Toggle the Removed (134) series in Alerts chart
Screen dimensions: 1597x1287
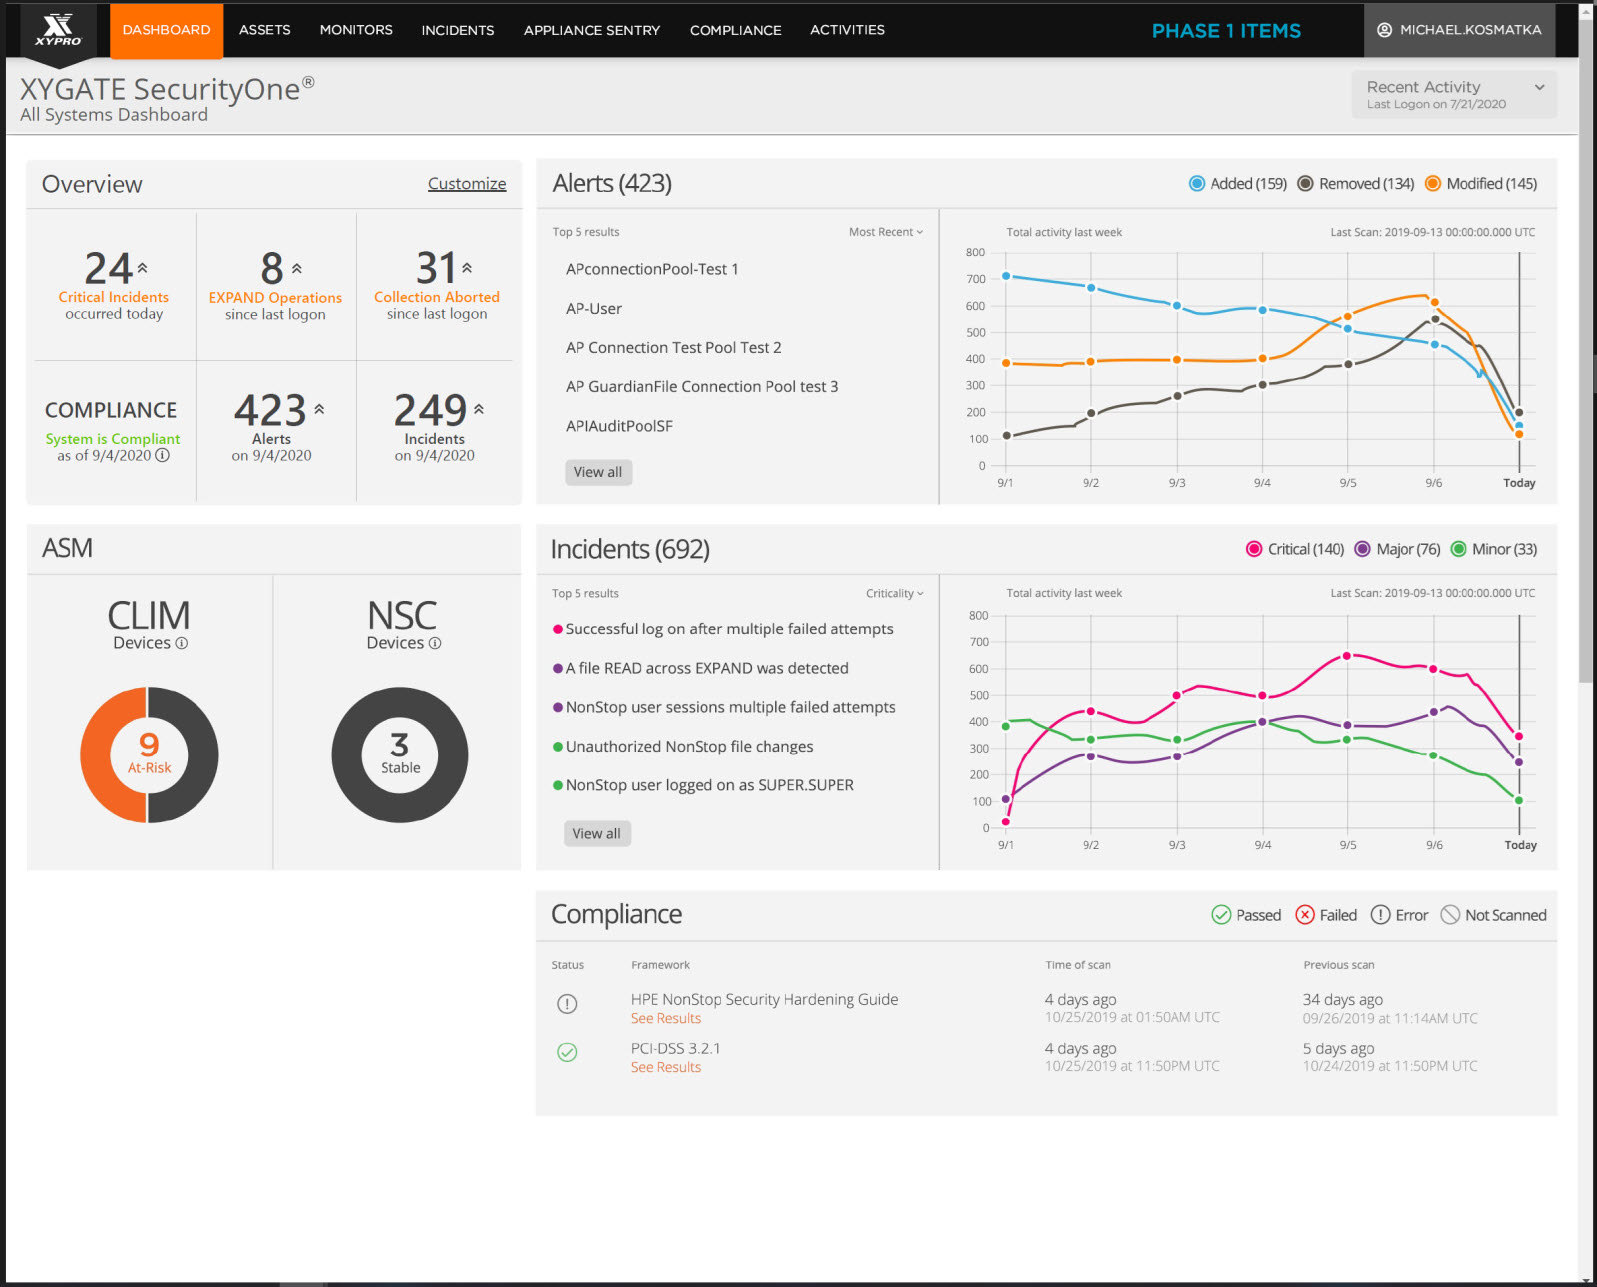[1355, 184]
